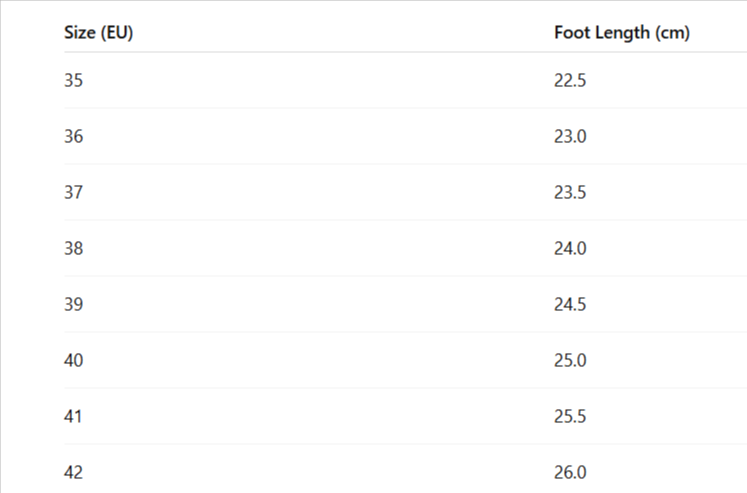Select the size 41 cell
Viewport: 747px width, 493px height.
click(x=74, y=416)
